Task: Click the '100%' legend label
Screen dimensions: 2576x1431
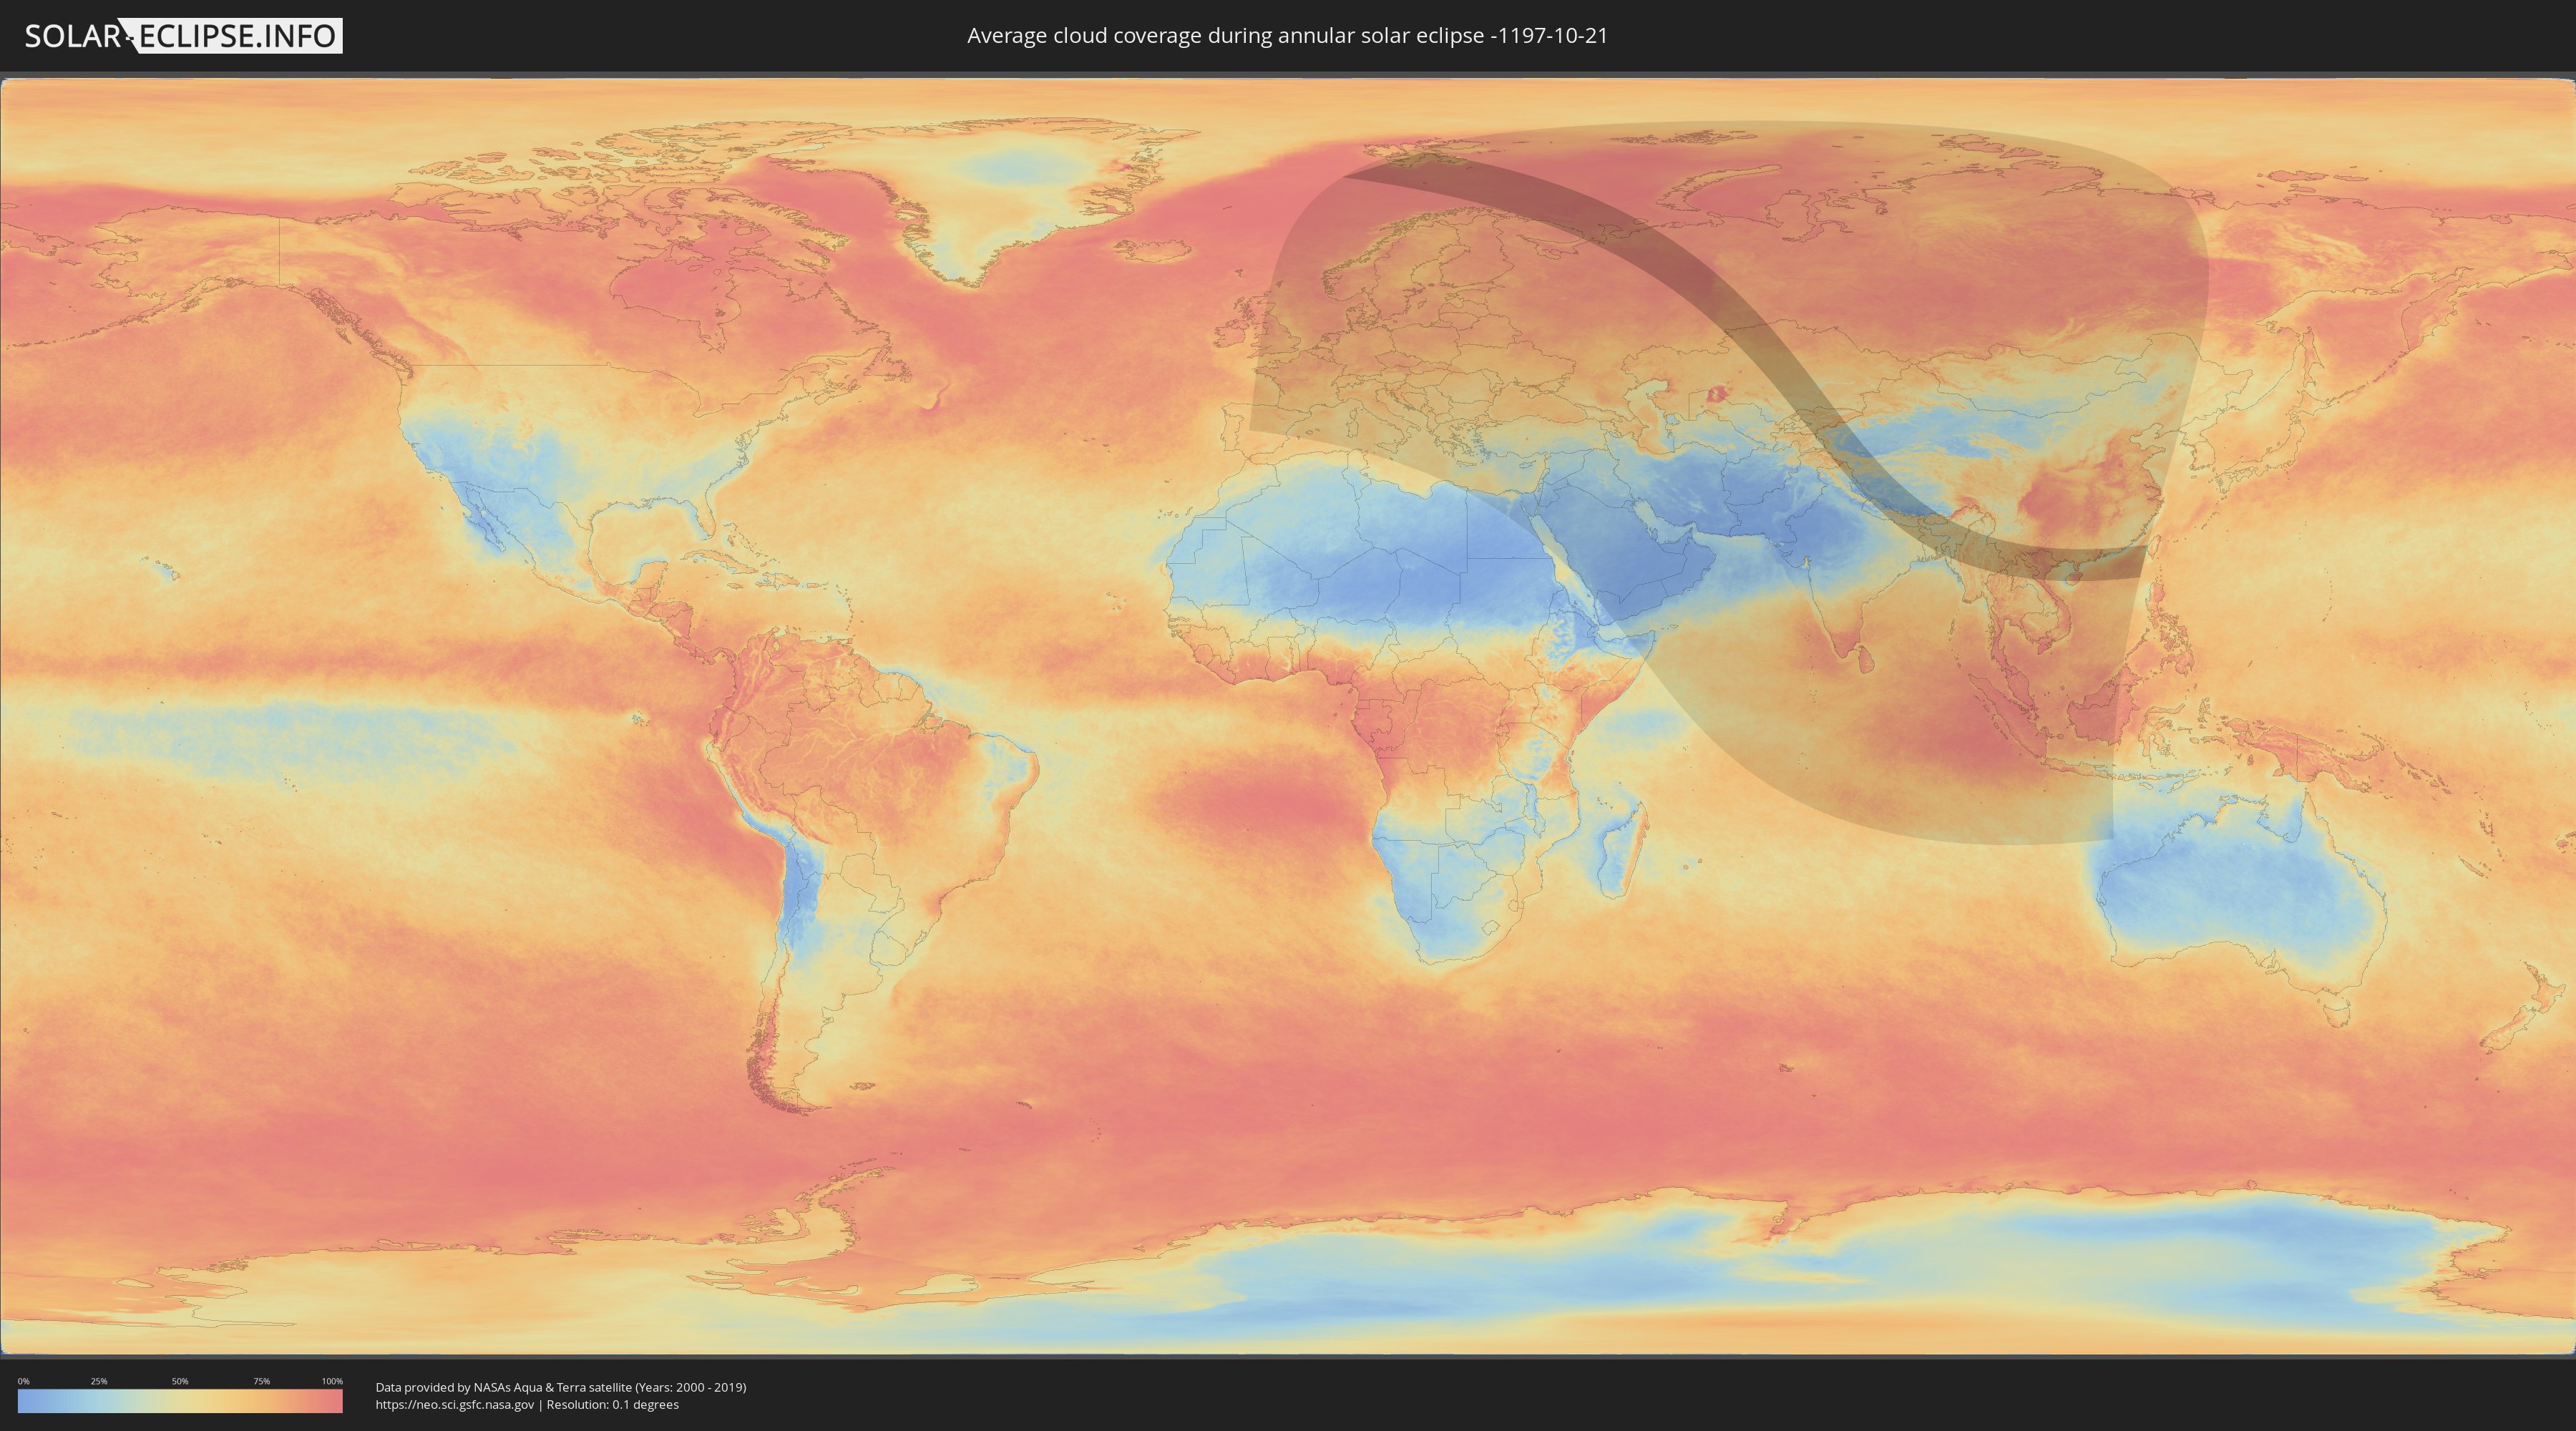Action: (x=332, y=1381)
